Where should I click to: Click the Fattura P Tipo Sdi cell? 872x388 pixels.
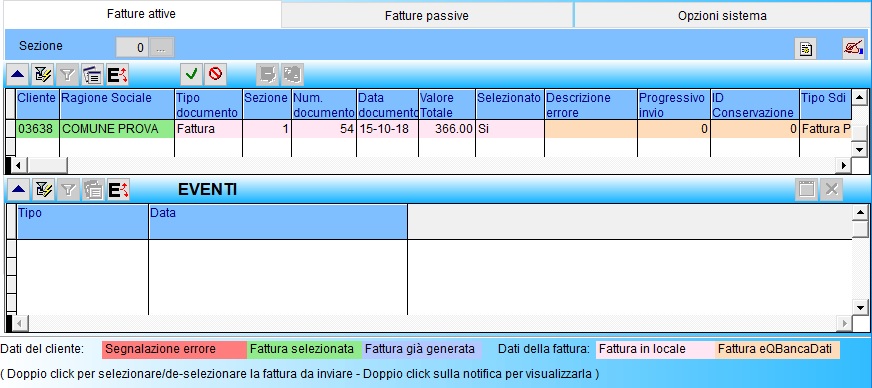coord(825,129)
